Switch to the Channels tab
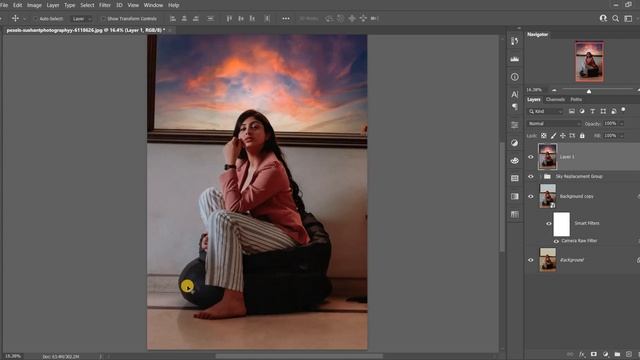This screenshot has width=640, height=360. pyautogui.click(x=555, y=100)
